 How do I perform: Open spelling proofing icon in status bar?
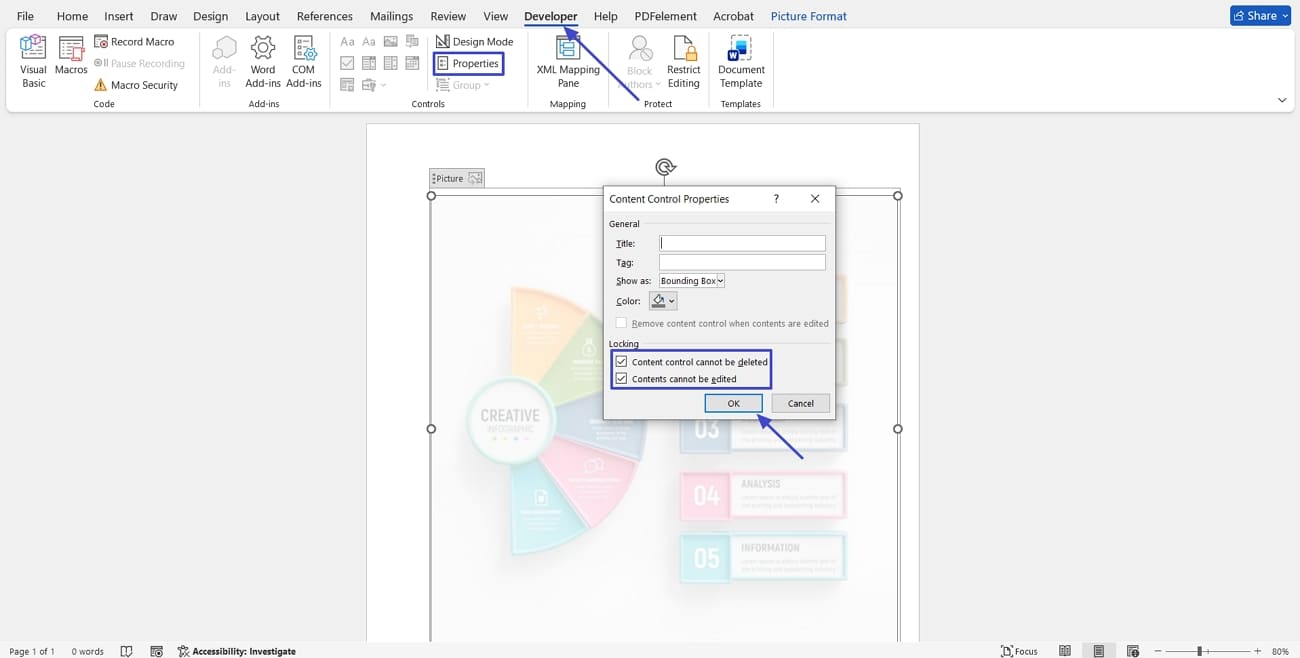pos(126,651)
